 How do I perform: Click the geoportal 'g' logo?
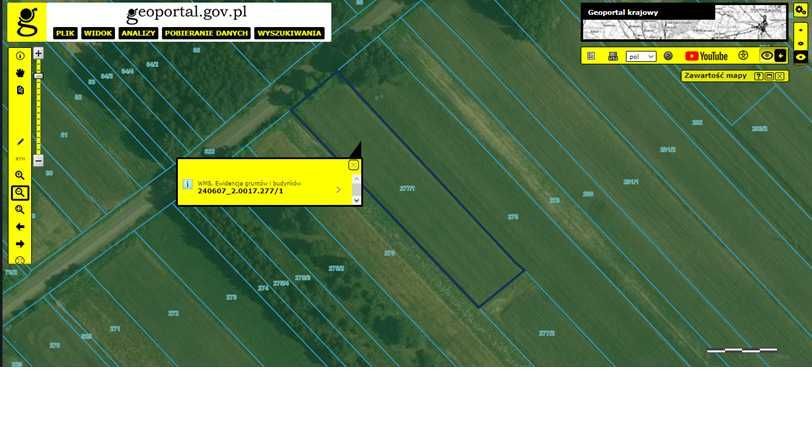point(27,22)
